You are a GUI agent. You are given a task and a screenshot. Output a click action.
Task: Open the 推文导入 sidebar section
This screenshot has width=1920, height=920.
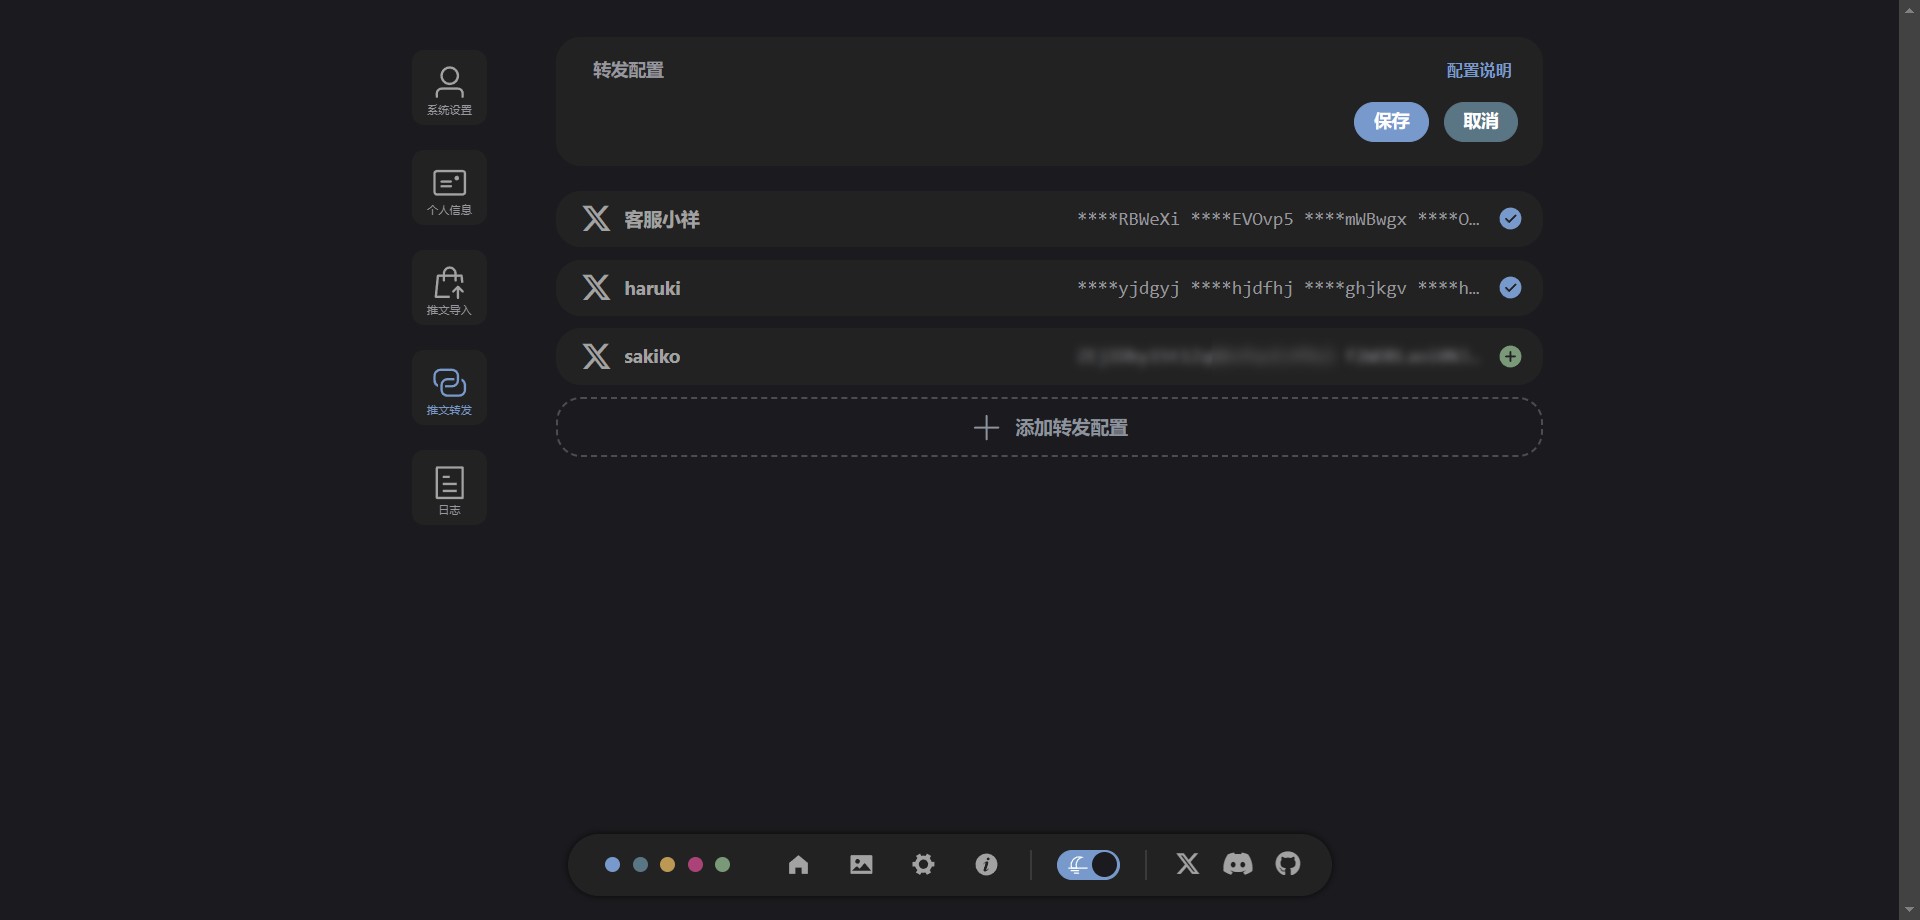(449, 288)
